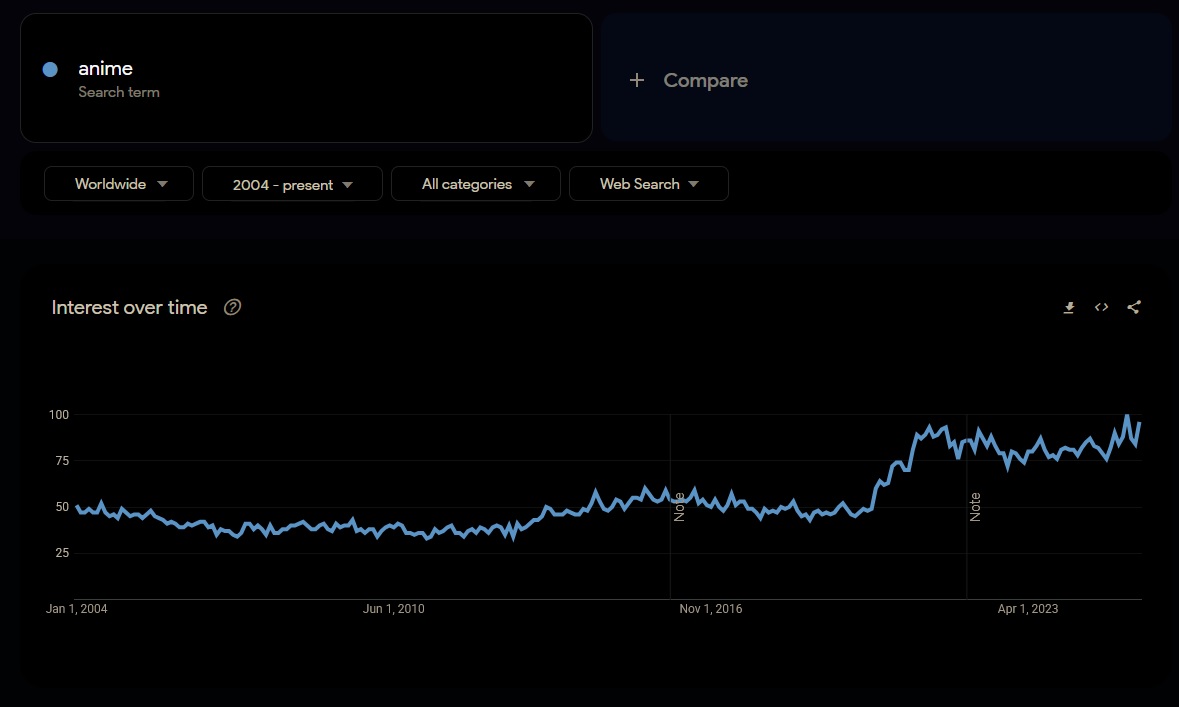The image size is (1179, 707).
Task: Click the blue dot next to anime
Action: (x=50, y=69)
